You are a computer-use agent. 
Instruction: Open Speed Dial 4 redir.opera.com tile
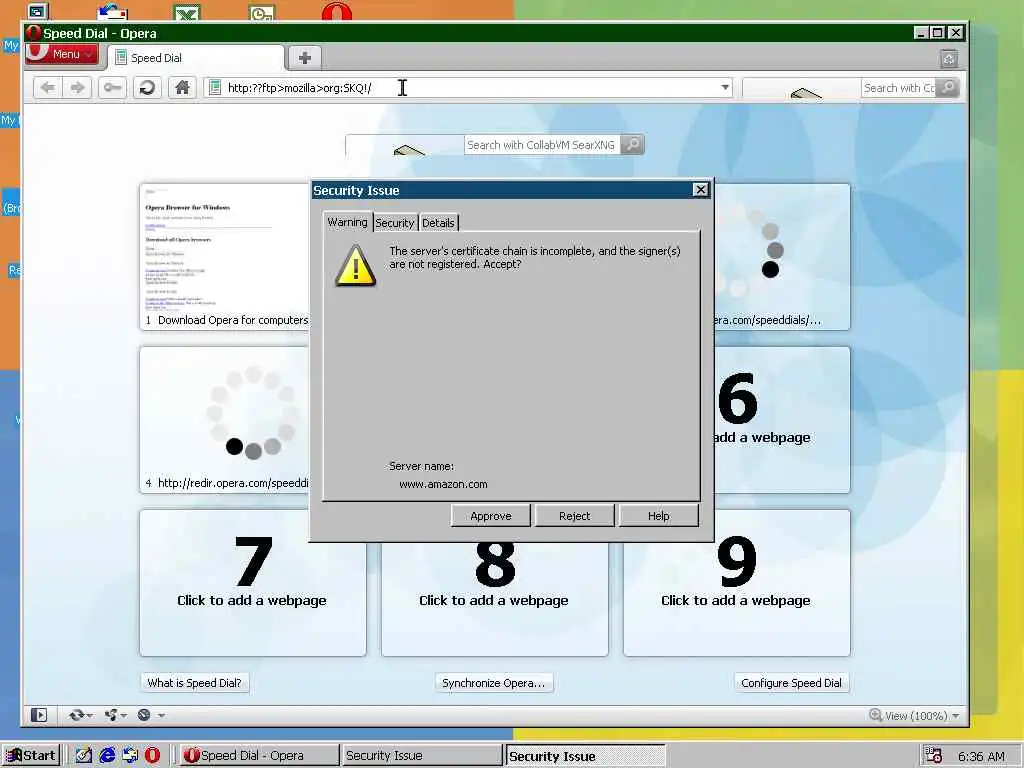[225, 419]
